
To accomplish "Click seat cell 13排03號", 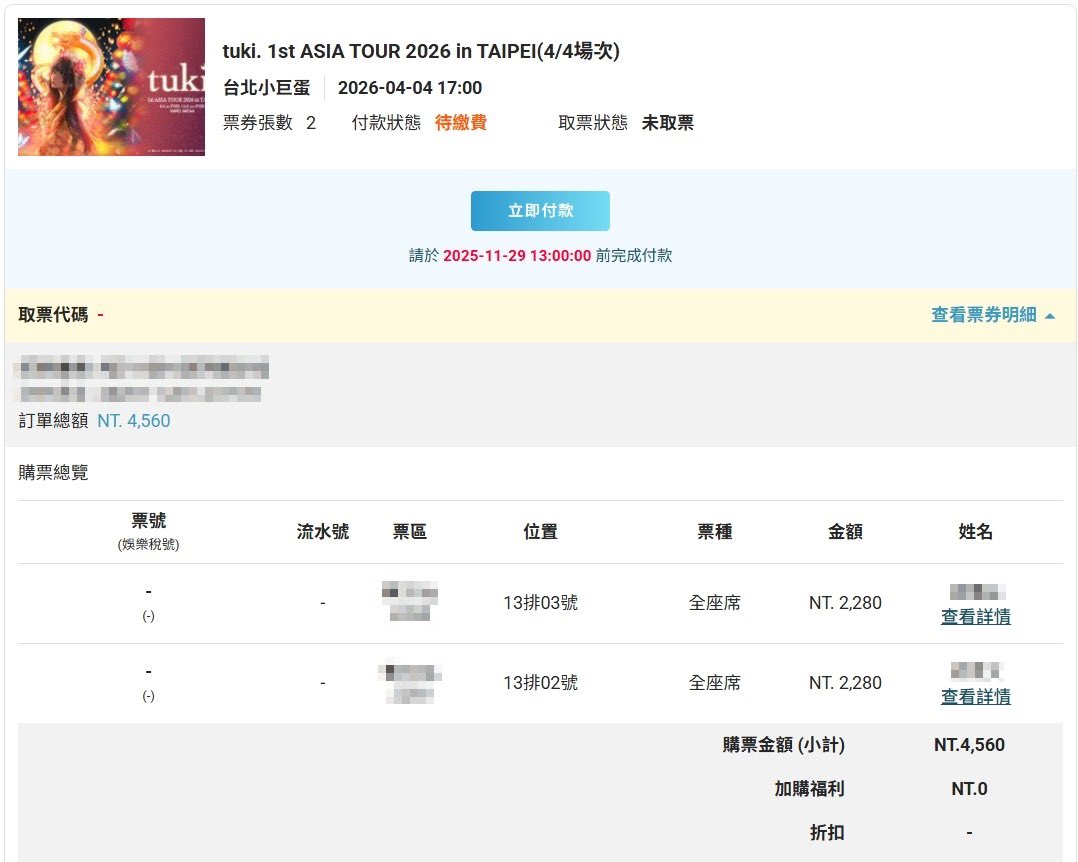I will pos(540,603).
